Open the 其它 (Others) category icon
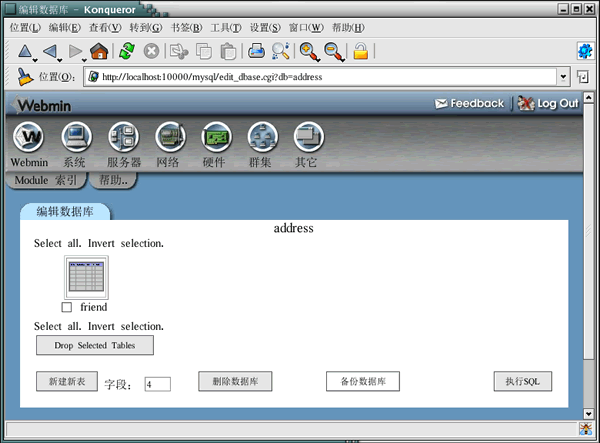The height and width of the screenshot is (443, 600). tap(309, 137)
